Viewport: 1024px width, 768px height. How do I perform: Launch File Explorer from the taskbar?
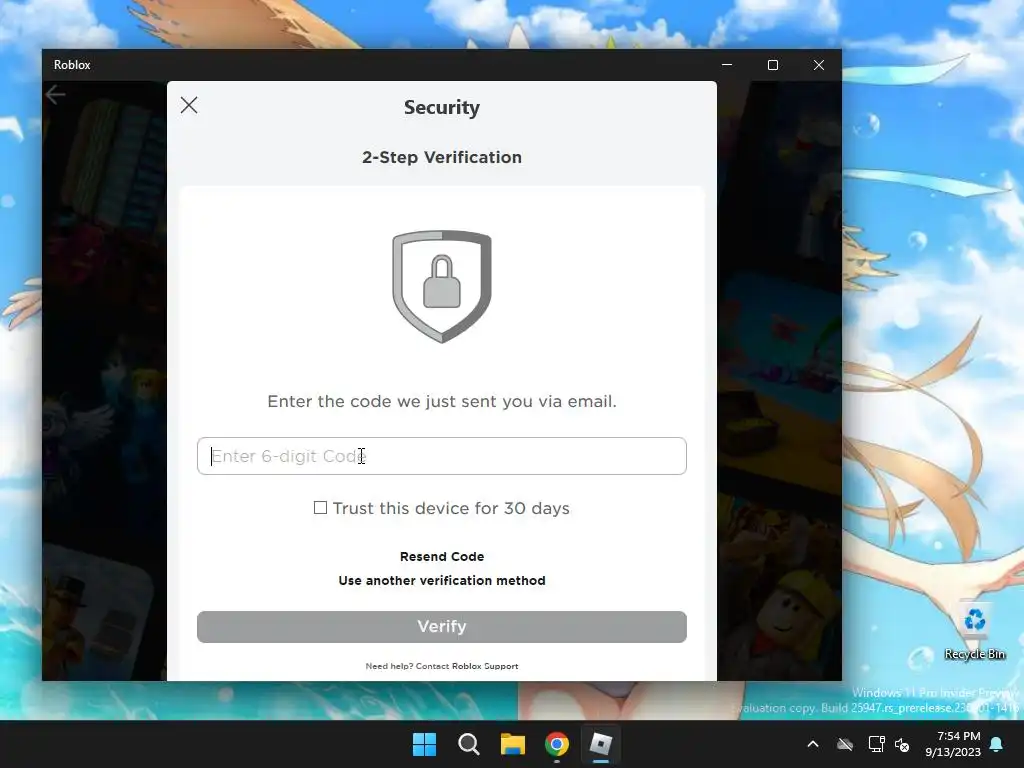[513, 744]
